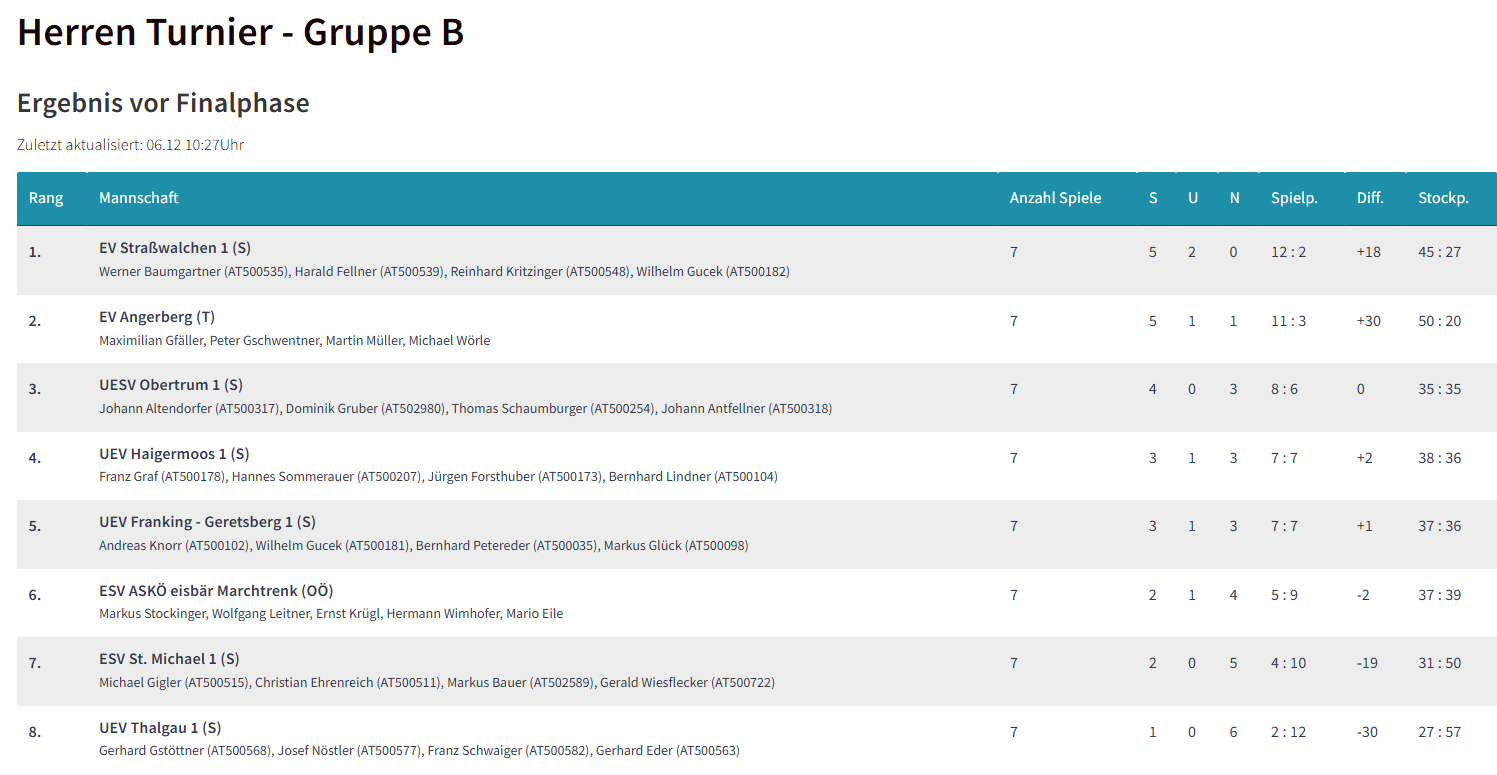Viewport: 1497px width, 775px height.
Task: Click the Spielp. column header
Action: pyautogui.click(x=1294, y=198)
